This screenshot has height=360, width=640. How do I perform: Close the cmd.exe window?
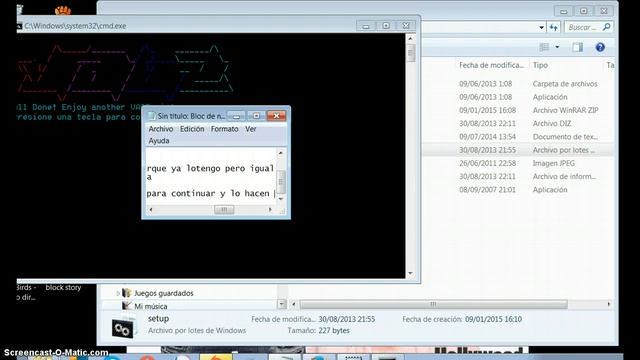point(406,26)
